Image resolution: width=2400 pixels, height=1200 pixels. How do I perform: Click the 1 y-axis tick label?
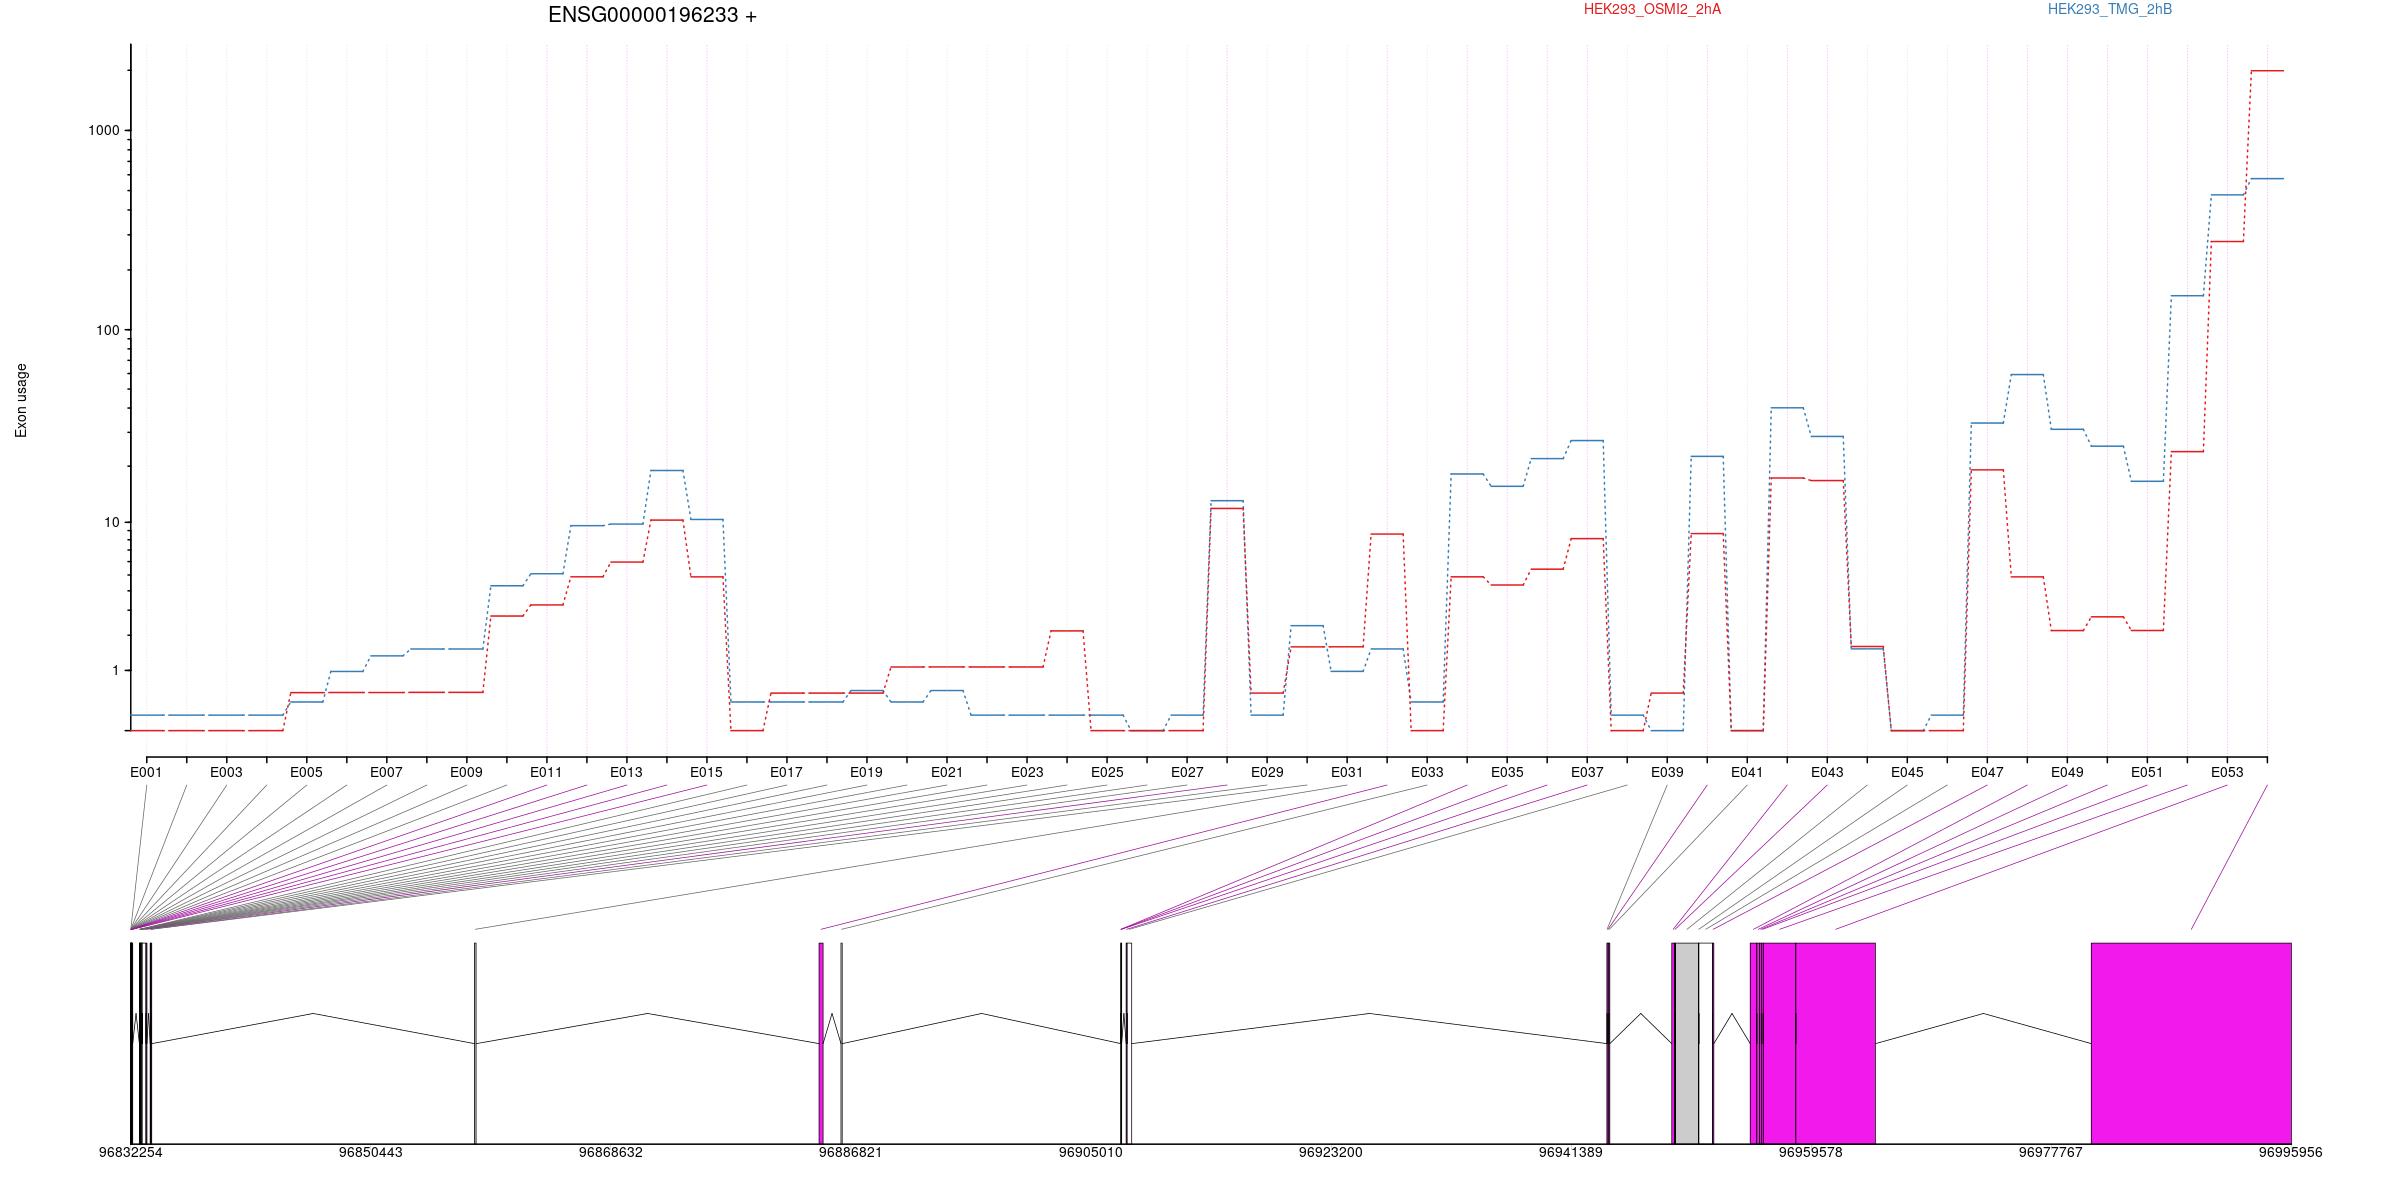click(x=115, y=670)
